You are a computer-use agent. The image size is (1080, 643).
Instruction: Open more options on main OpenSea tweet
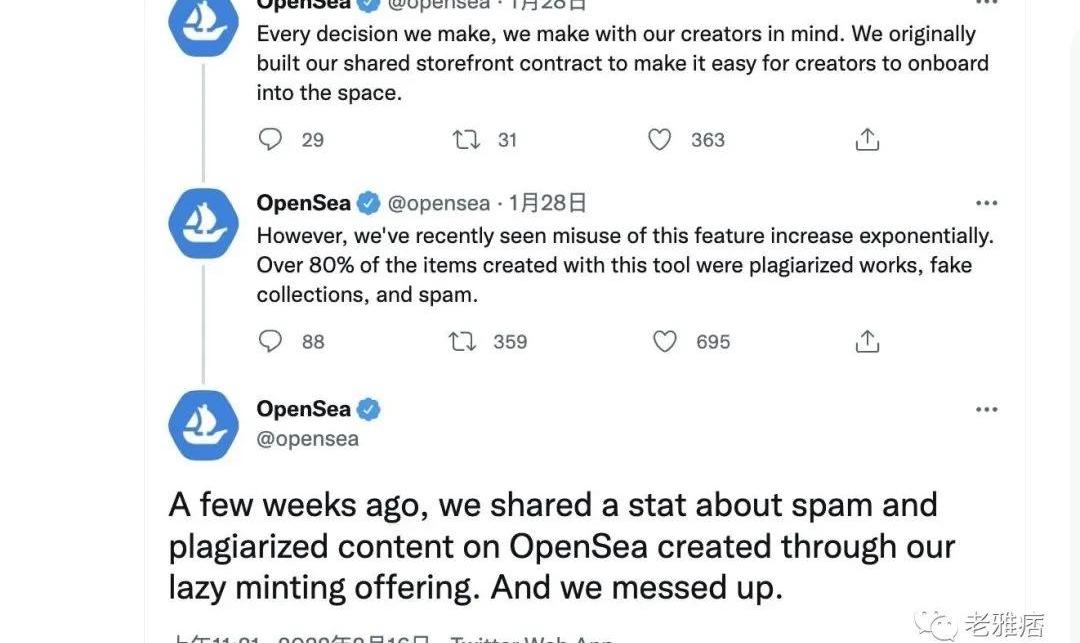pyautogui.click(x=986, y=409)
